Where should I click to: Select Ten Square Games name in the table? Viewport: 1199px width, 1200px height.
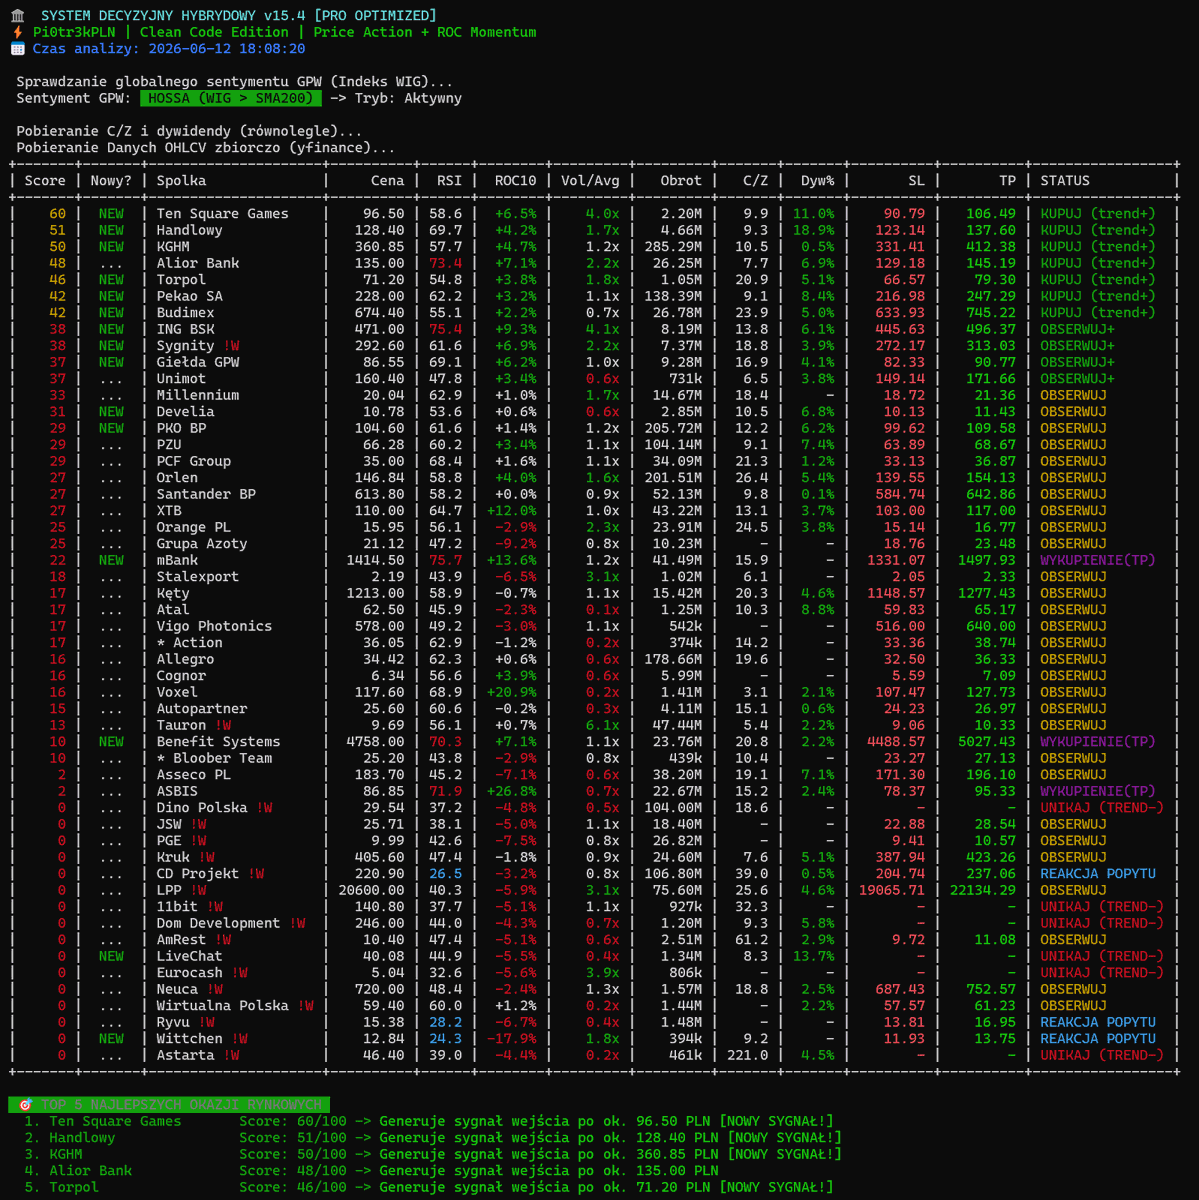click(x=222, y=214)
